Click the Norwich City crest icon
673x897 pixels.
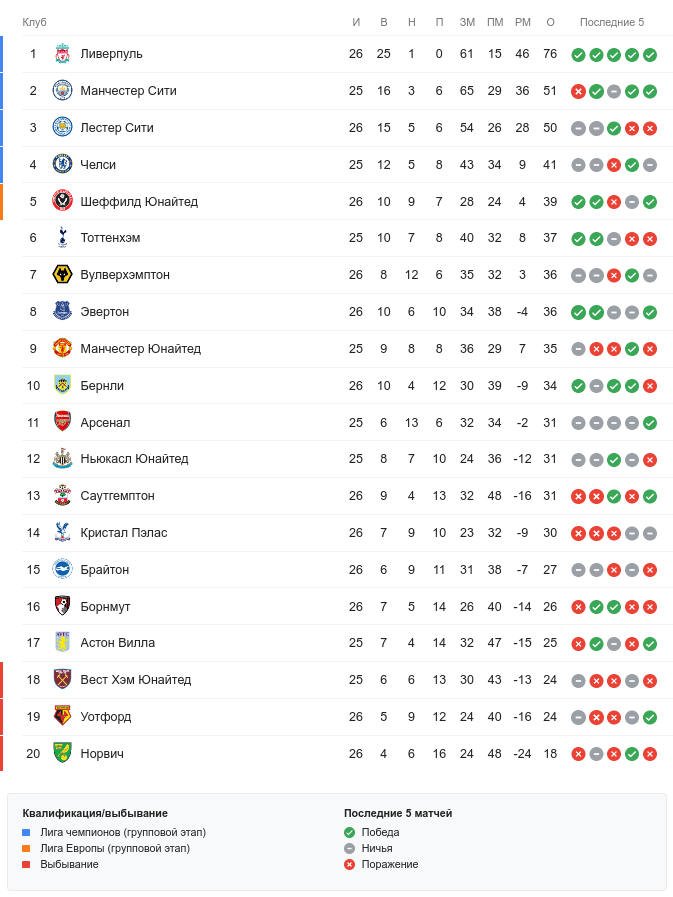62,754
